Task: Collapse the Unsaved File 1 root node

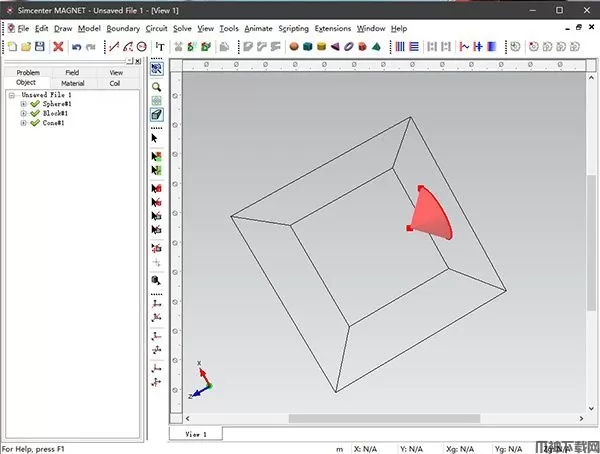Action: coord(11,95)
